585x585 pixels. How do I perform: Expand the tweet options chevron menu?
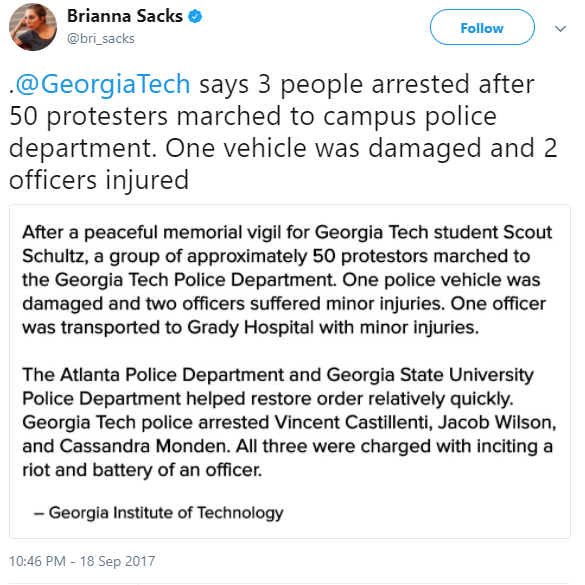(560, 28)
